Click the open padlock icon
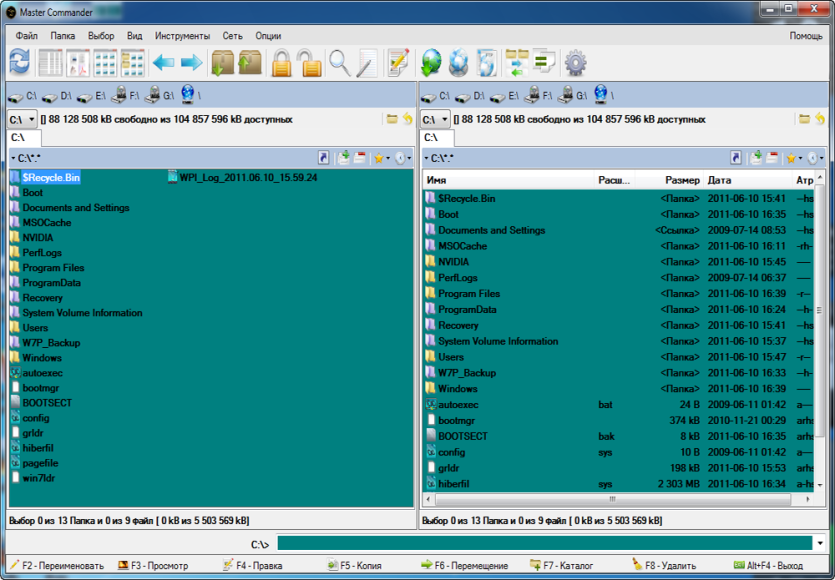The width and height of the screenshot is (835, 580). 309,63
